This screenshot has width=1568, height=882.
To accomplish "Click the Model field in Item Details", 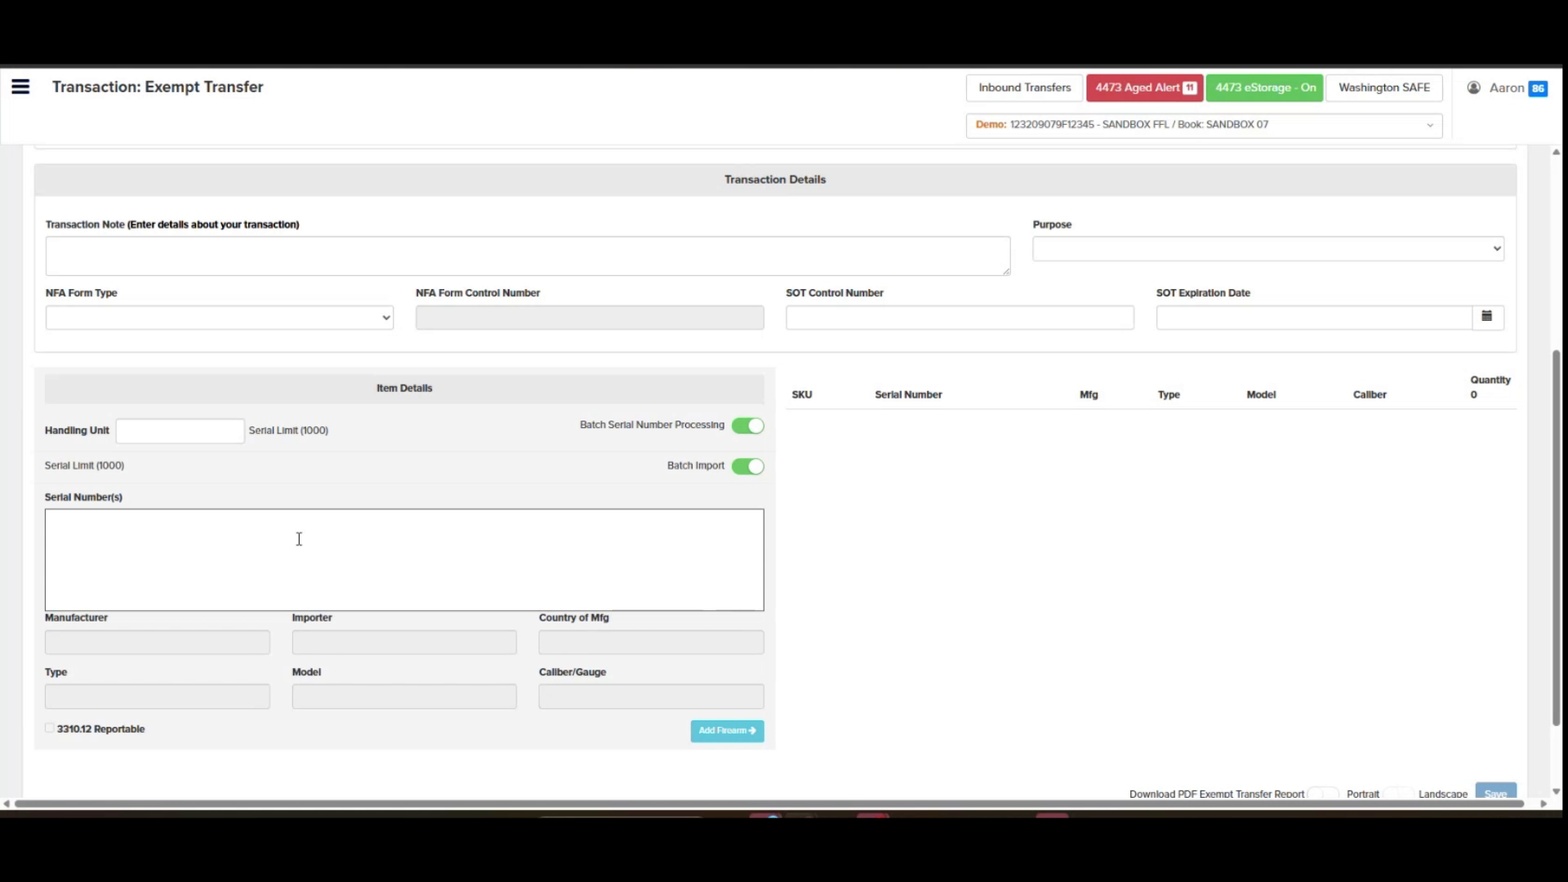I will [x=404, y=696].
